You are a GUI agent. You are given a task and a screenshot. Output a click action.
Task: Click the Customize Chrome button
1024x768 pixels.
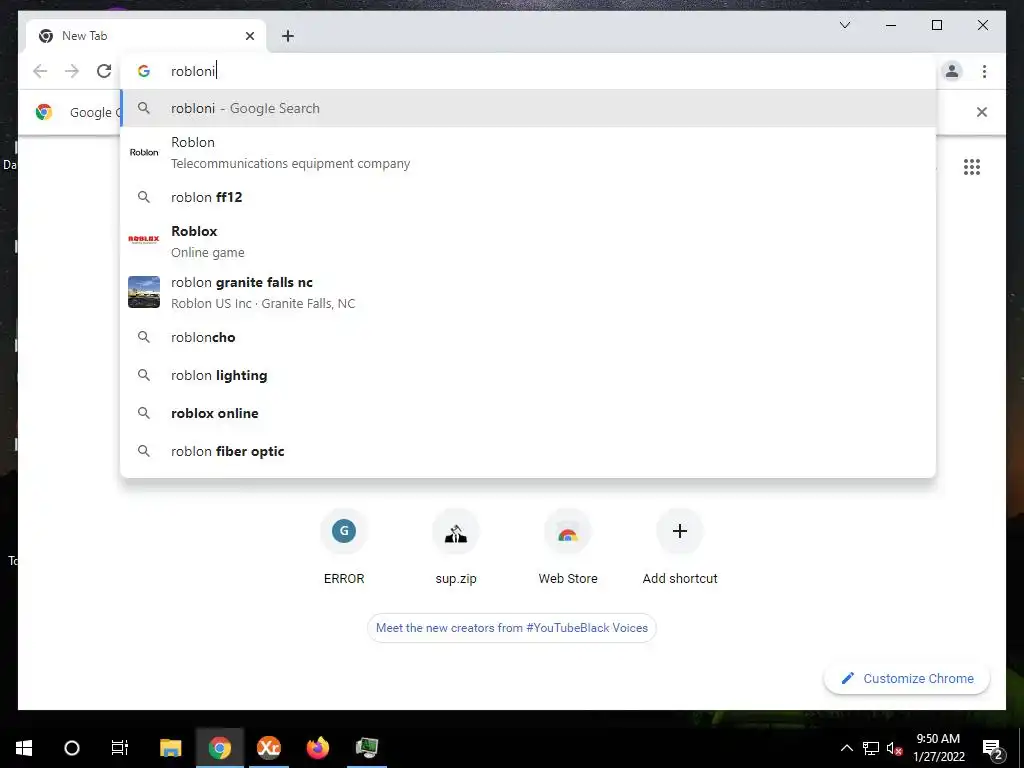coord(907,679)
